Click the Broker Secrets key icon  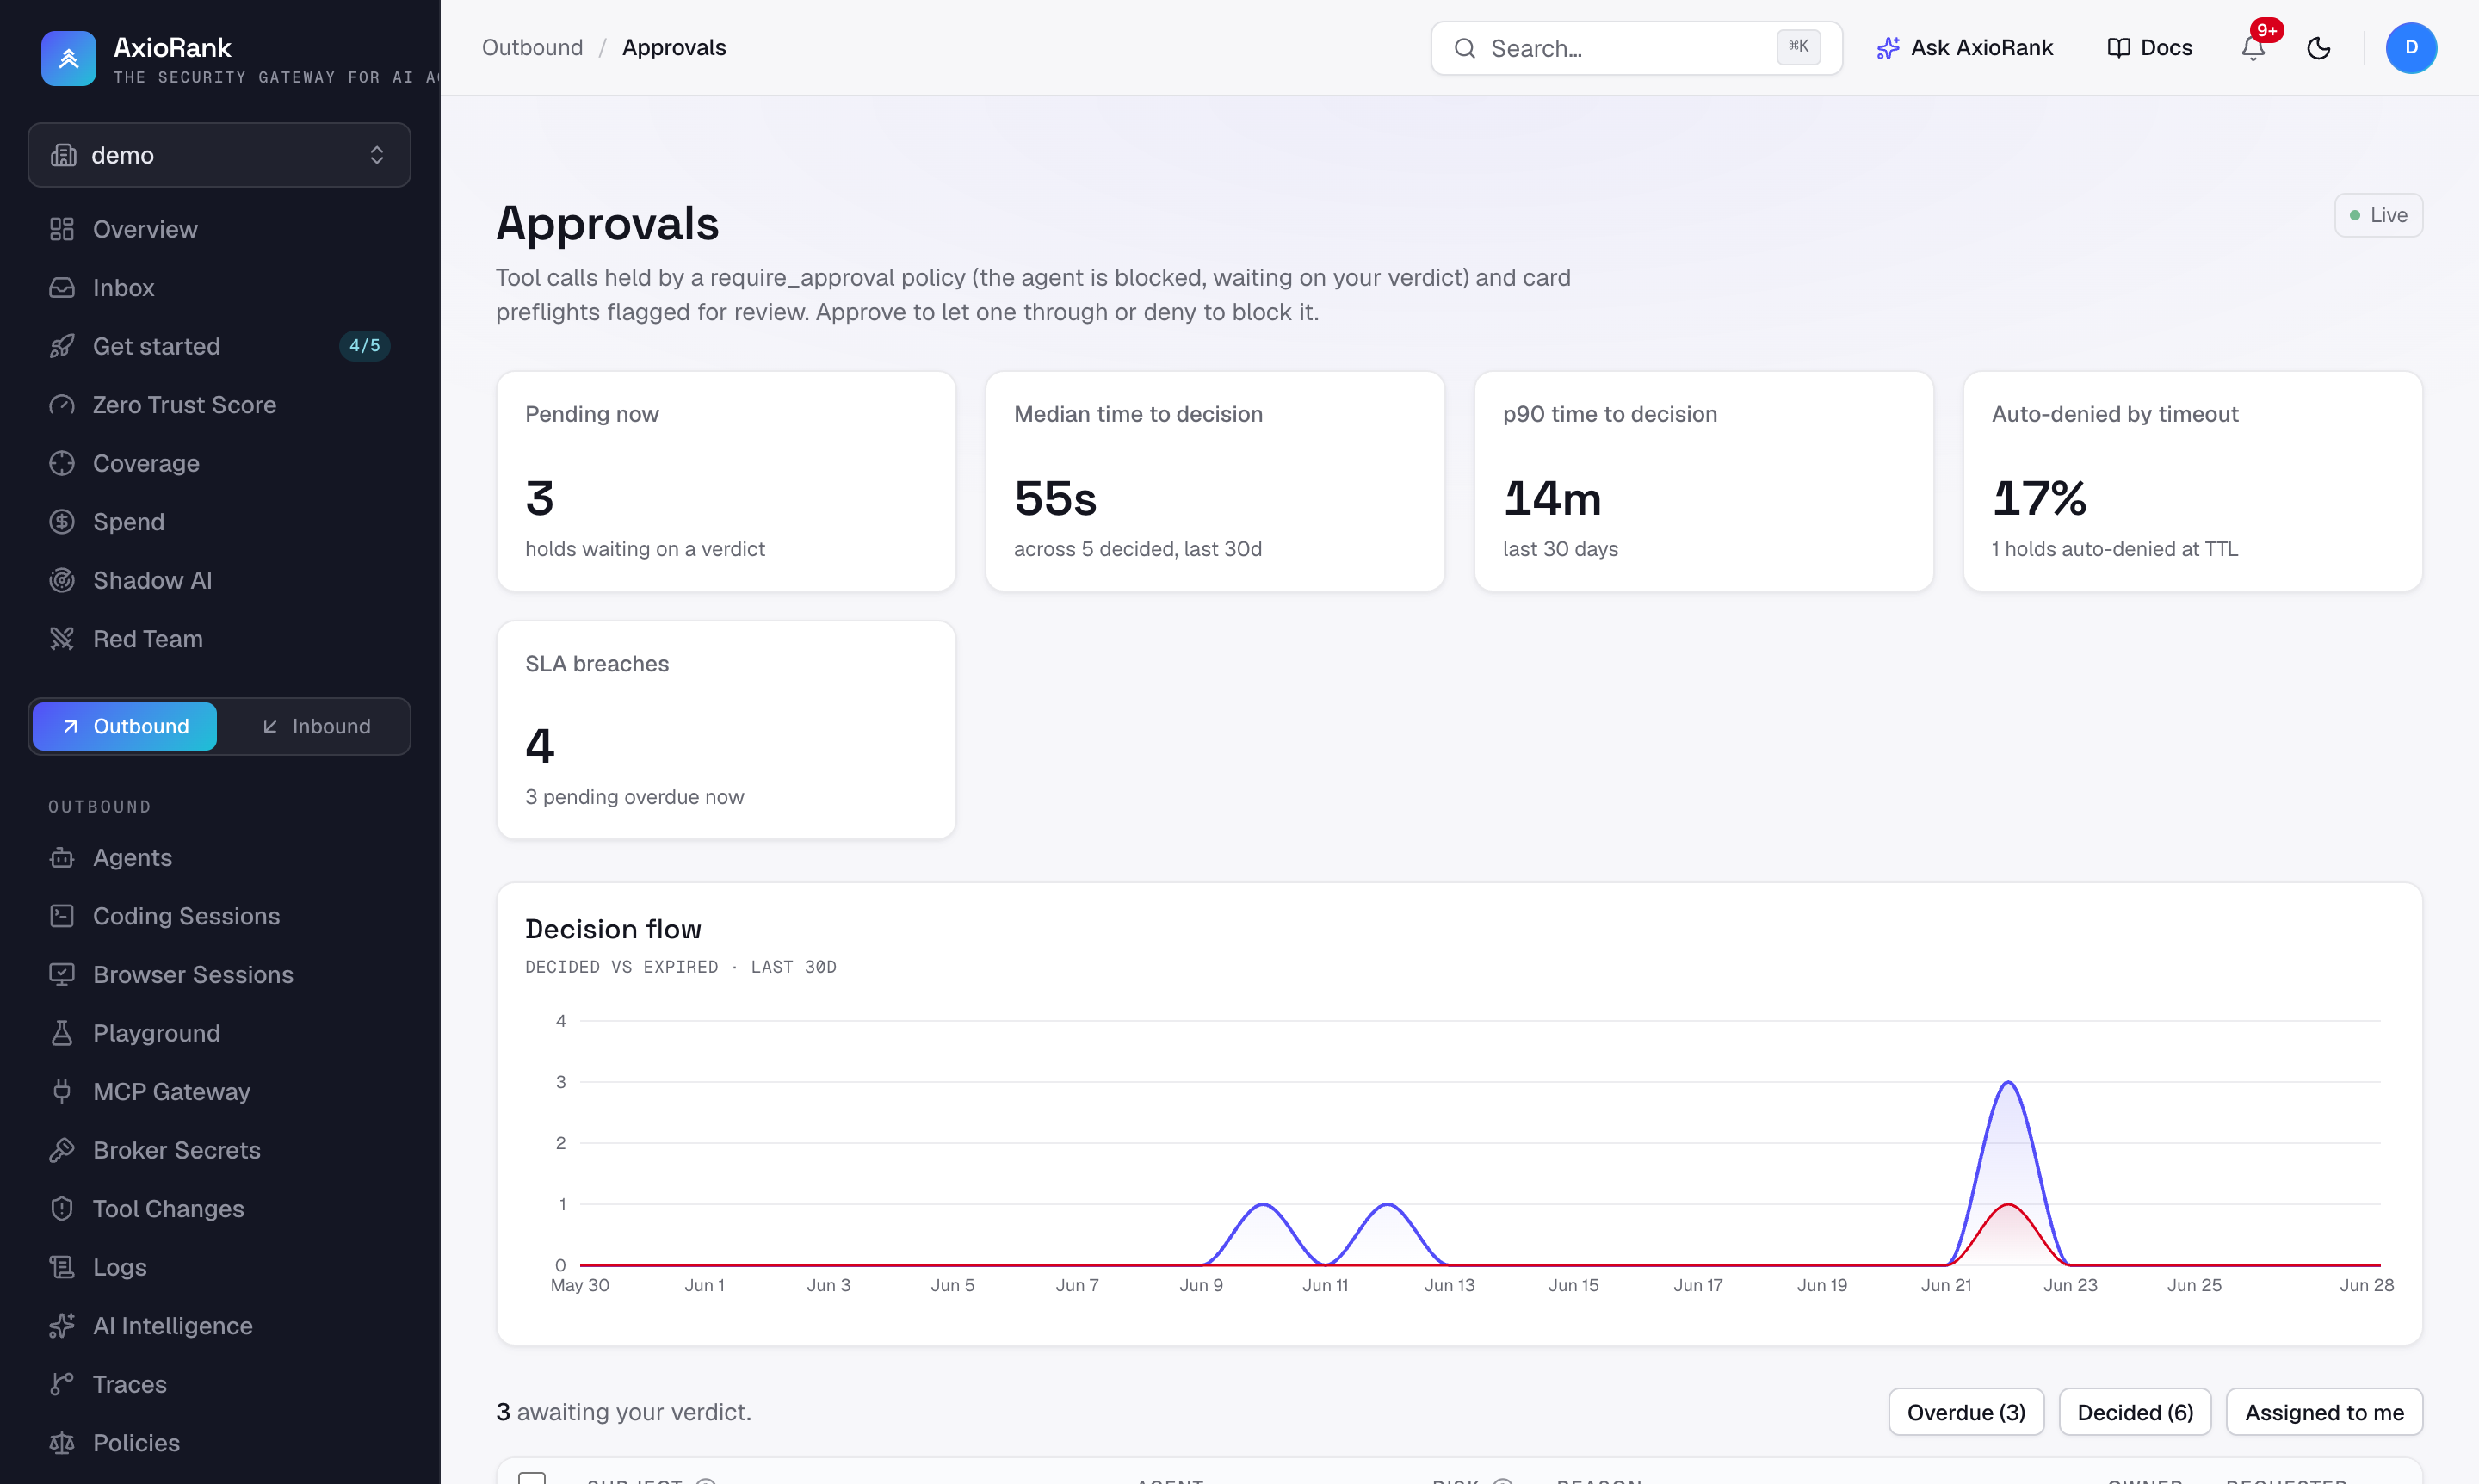(62, 1150)
